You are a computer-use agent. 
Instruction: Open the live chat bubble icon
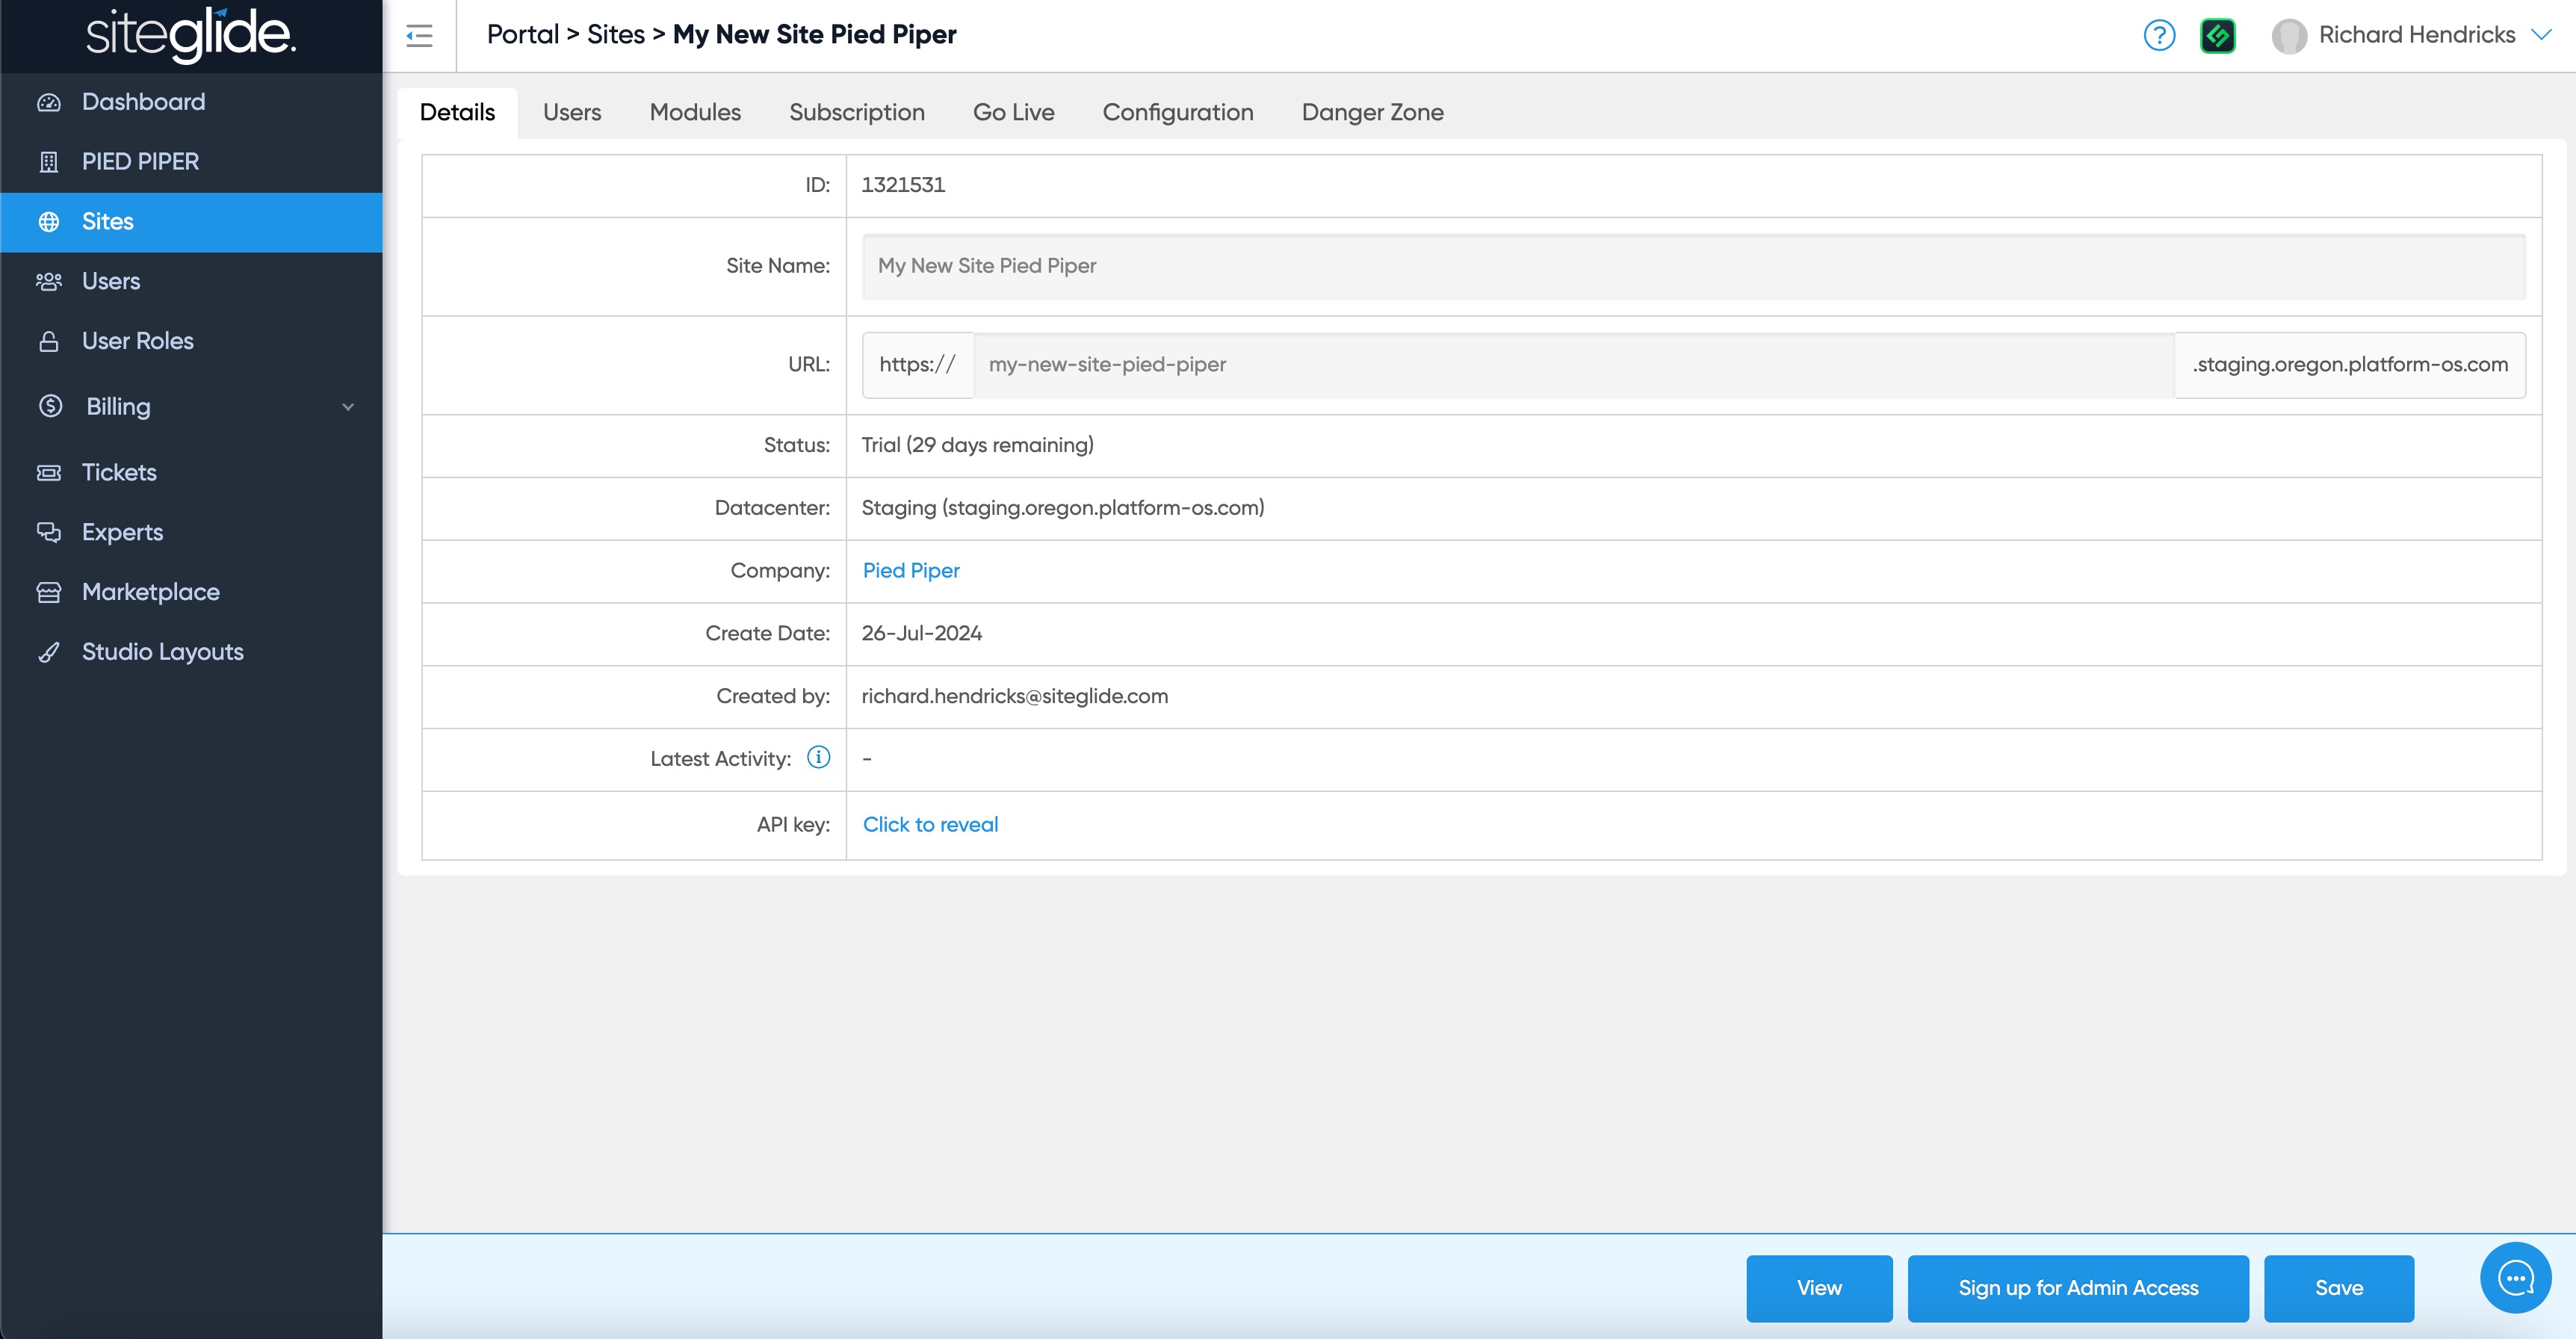pos(2515,1277)
